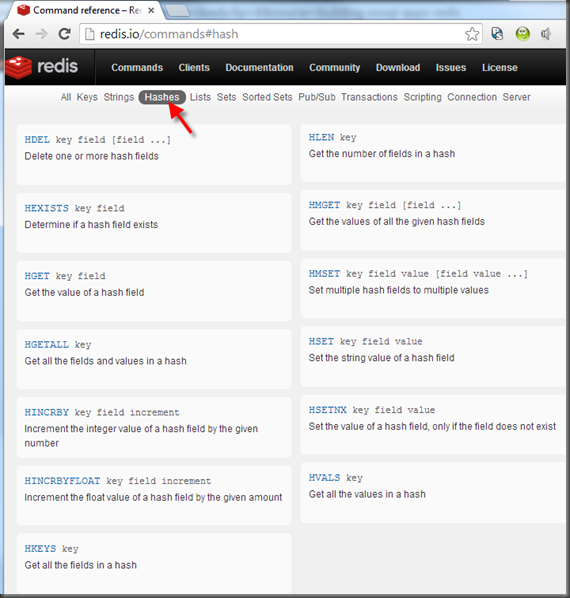Click the globe extension icon in toolbar
Image resolution: width=570 pixels, height=598 pixels.
point(497,34)
